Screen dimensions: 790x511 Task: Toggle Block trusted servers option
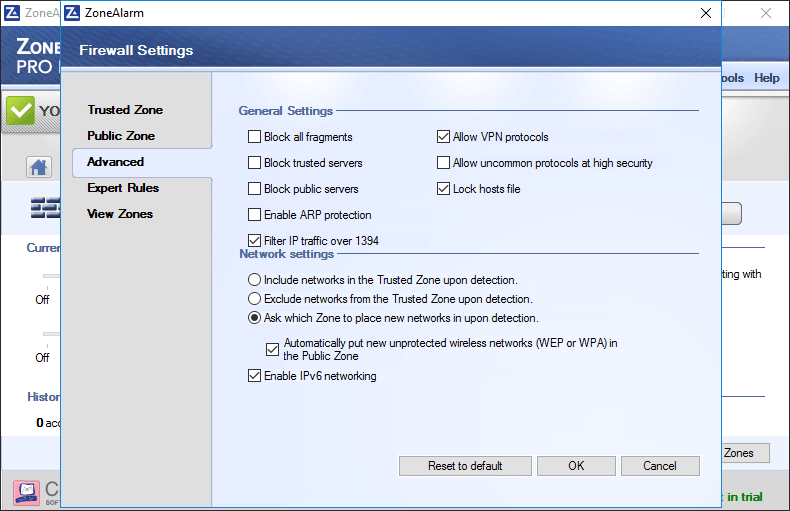[254, 163]
